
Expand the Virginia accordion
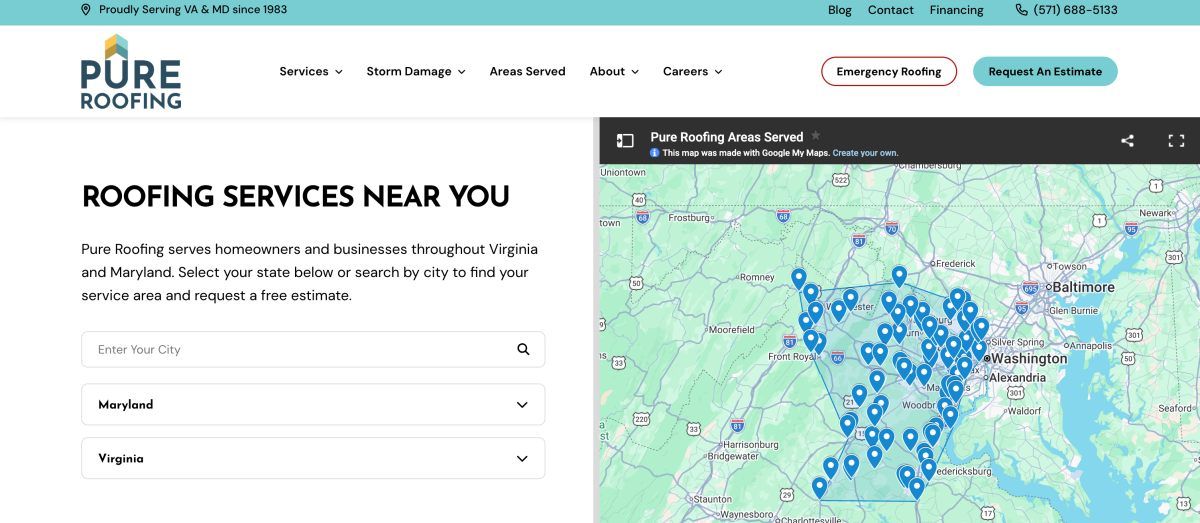(313, 458)
